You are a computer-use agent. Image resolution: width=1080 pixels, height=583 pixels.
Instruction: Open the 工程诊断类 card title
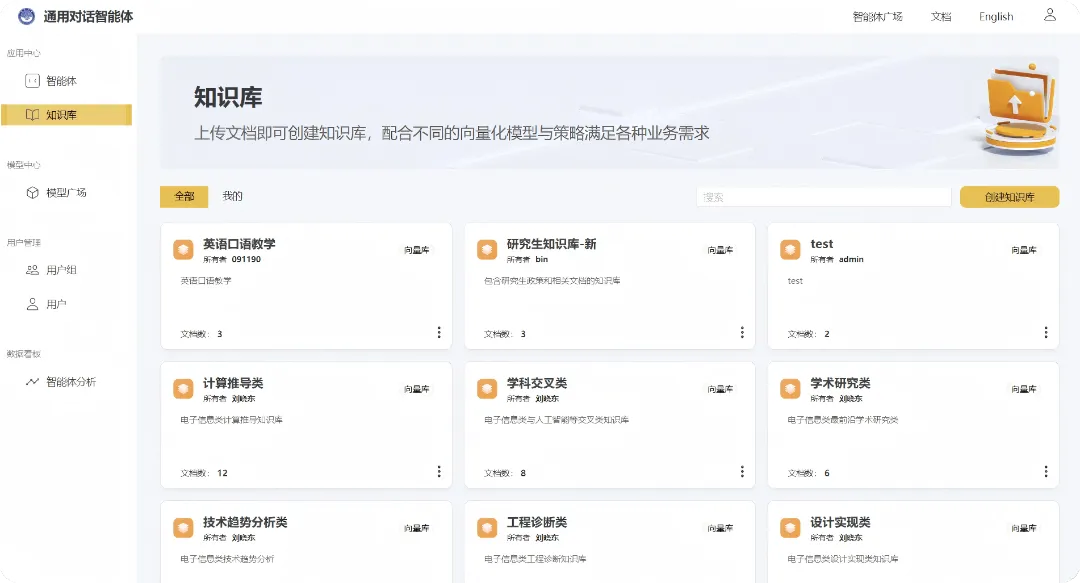(537, 522)
